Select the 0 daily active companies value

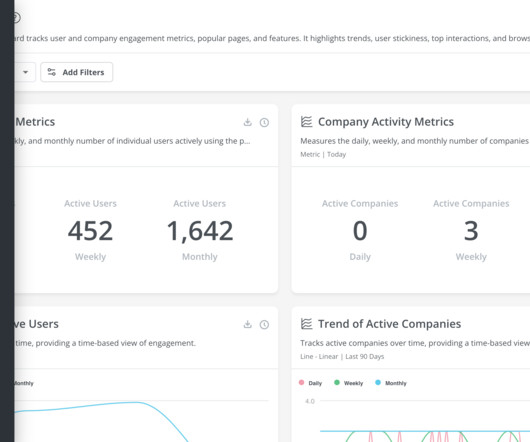pyautogui.click(x=360, y=231)
